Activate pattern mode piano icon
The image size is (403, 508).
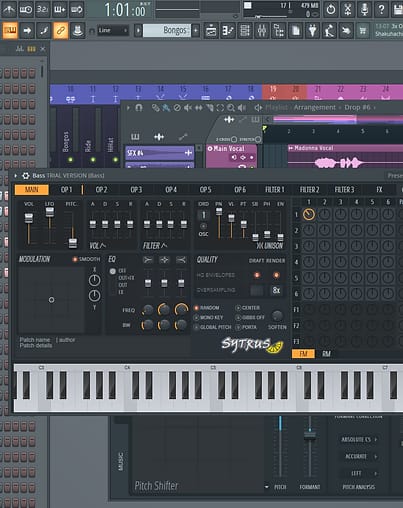(x=10, y=31)
